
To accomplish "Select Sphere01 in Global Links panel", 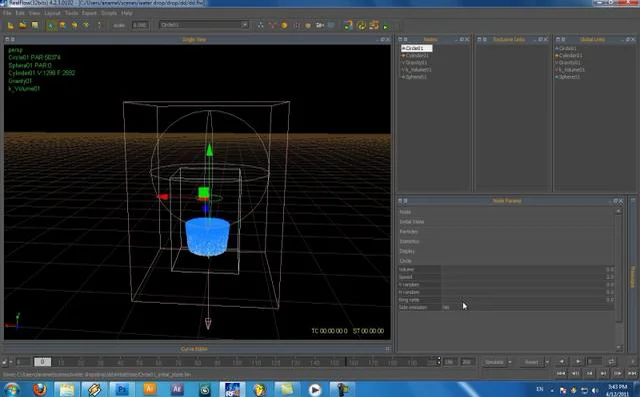I will (567, 76).
